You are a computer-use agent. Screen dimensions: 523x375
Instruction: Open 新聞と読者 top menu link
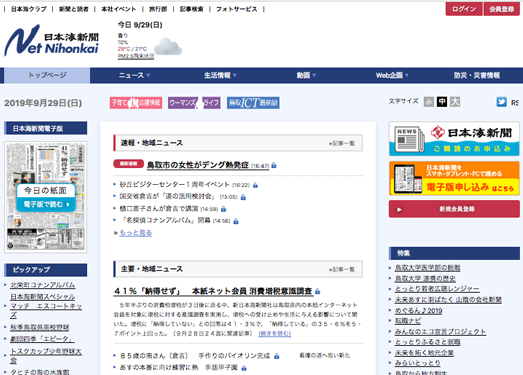click(x=74, y=9)
